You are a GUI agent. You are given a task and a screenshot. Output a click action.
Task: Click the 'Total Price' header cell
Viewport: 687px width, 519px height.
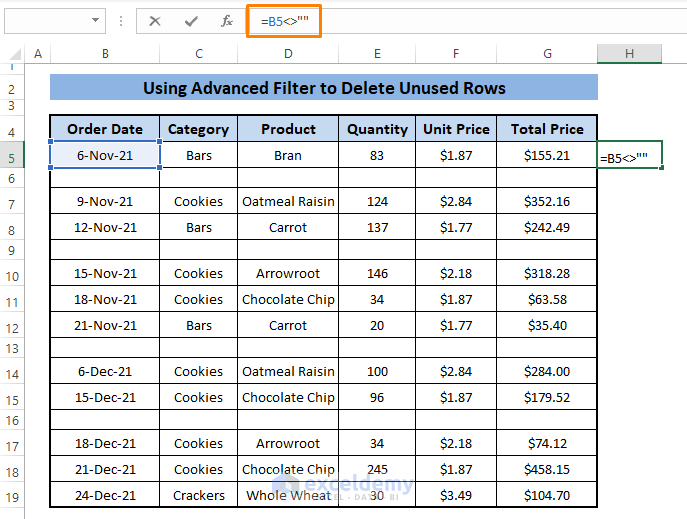tap(547, 129)
